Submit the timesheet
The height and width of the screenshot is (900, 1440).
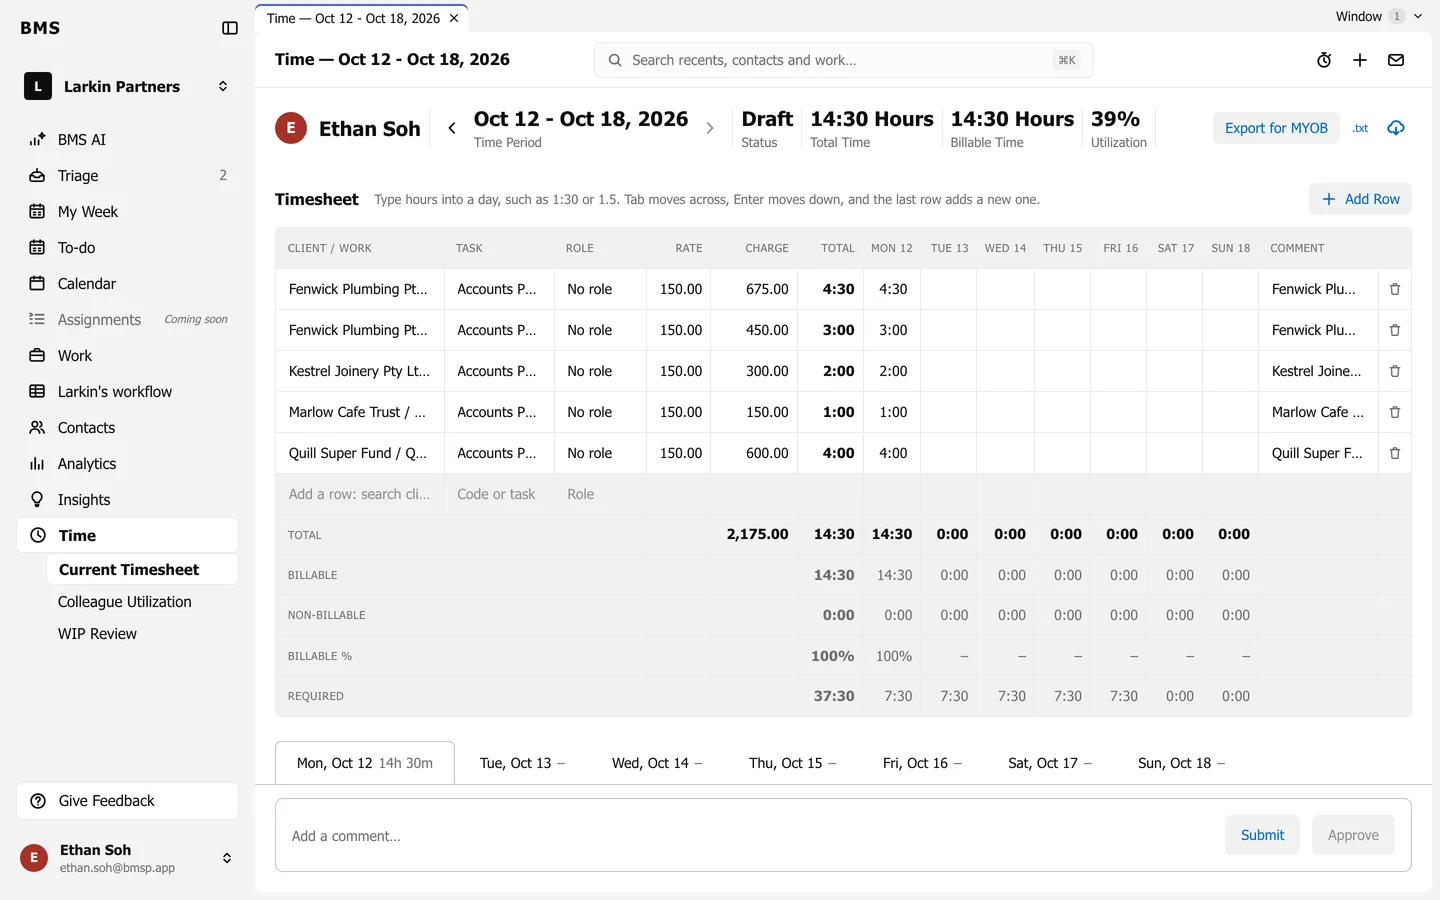click(x=1262, y=835)
